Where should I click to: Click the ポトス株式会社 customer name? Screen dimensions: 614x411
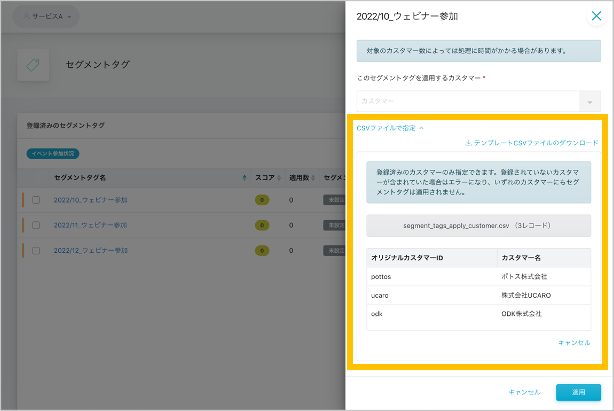tap(524, 276)
